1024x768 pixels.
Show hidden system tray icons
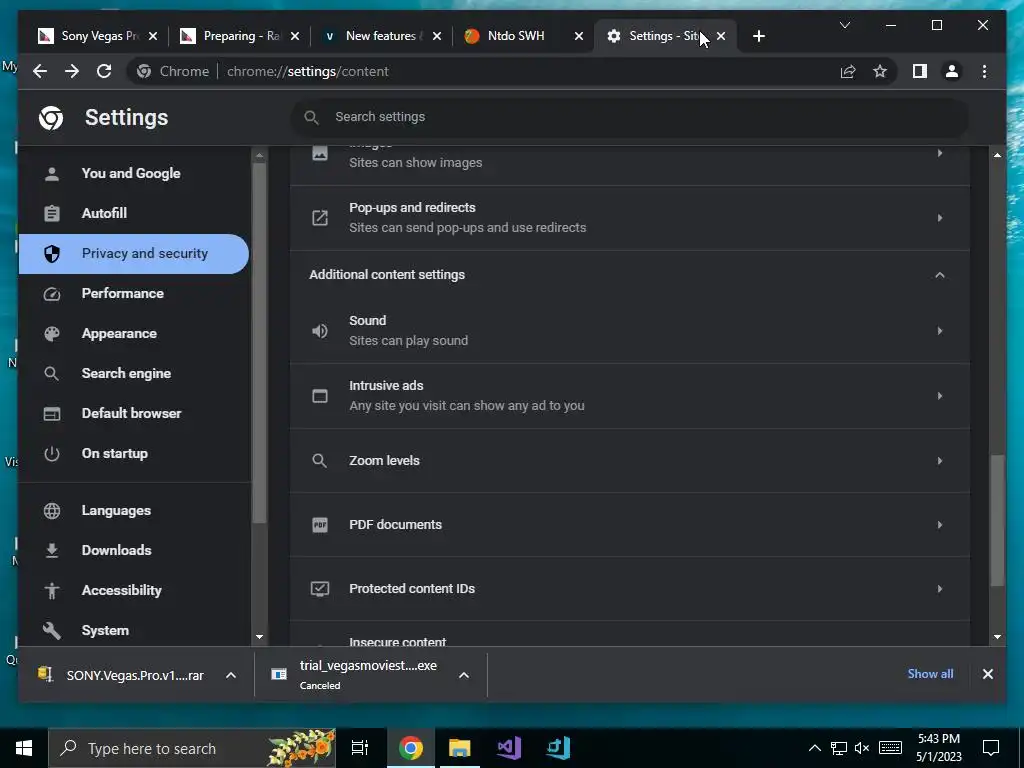814,748
